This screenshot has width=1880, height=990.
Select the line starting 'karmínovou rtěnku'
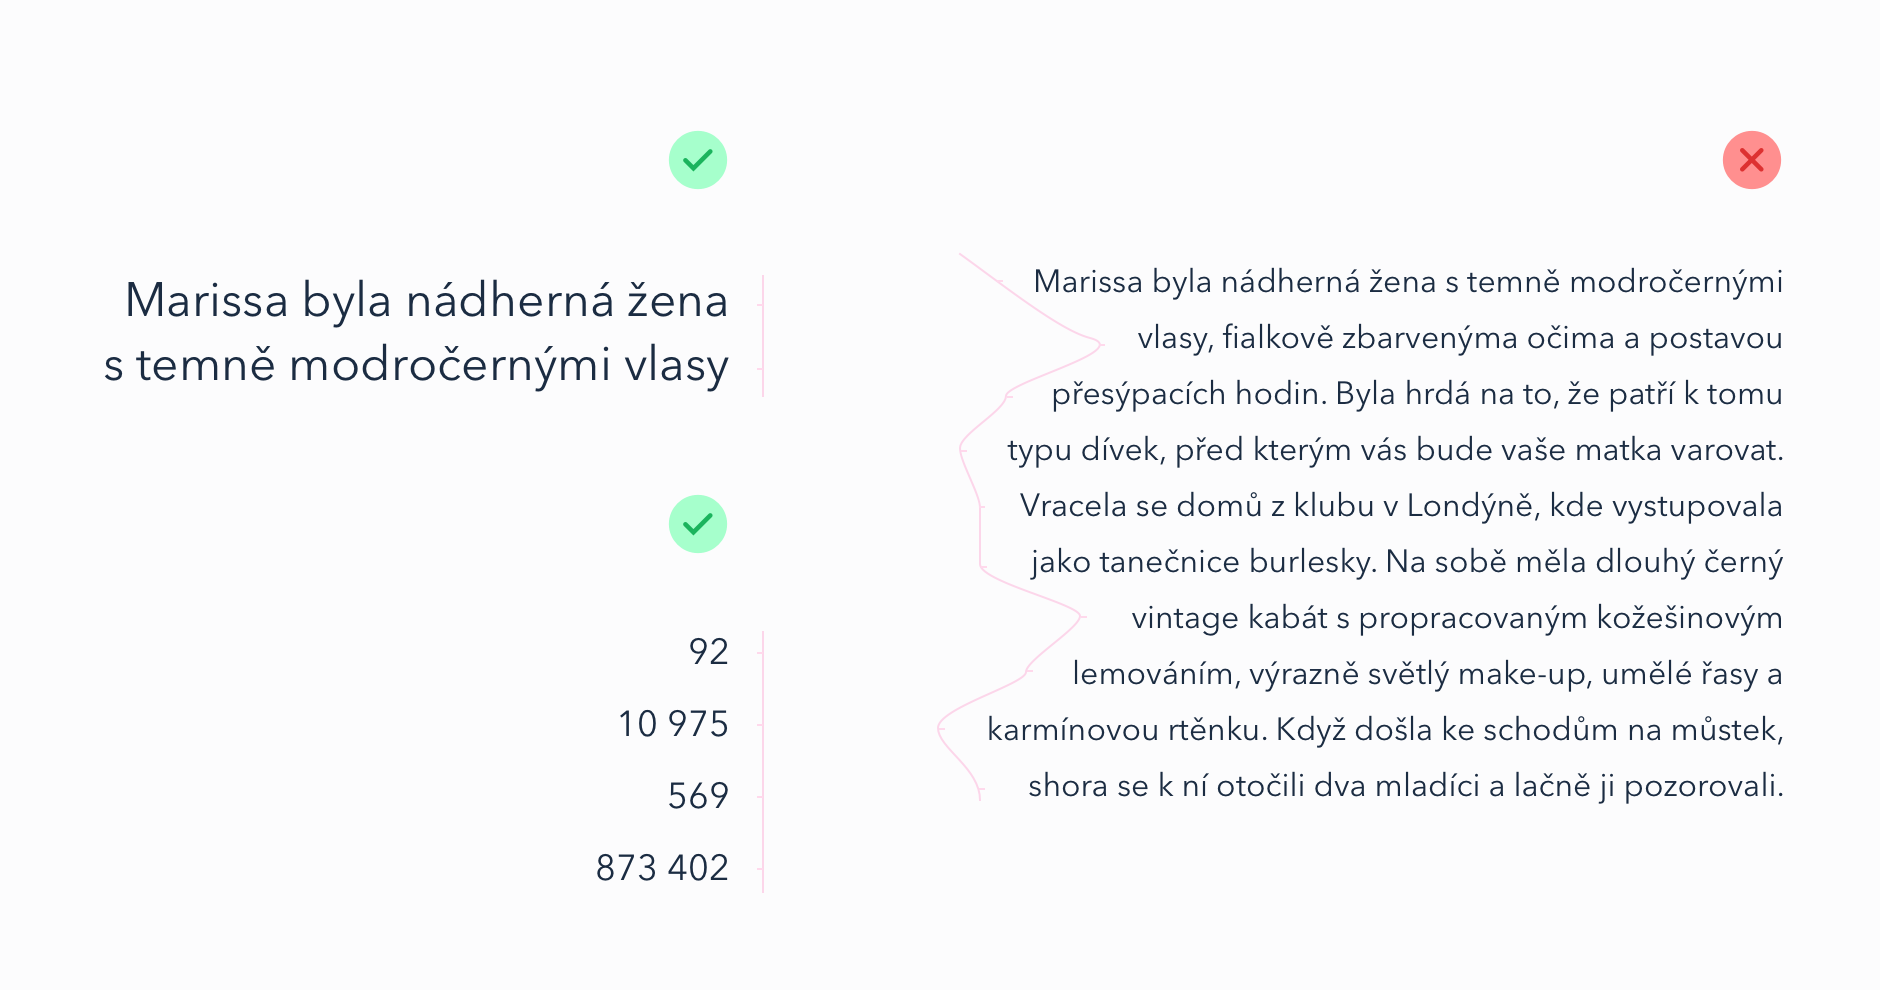[x=1385, y=730]
